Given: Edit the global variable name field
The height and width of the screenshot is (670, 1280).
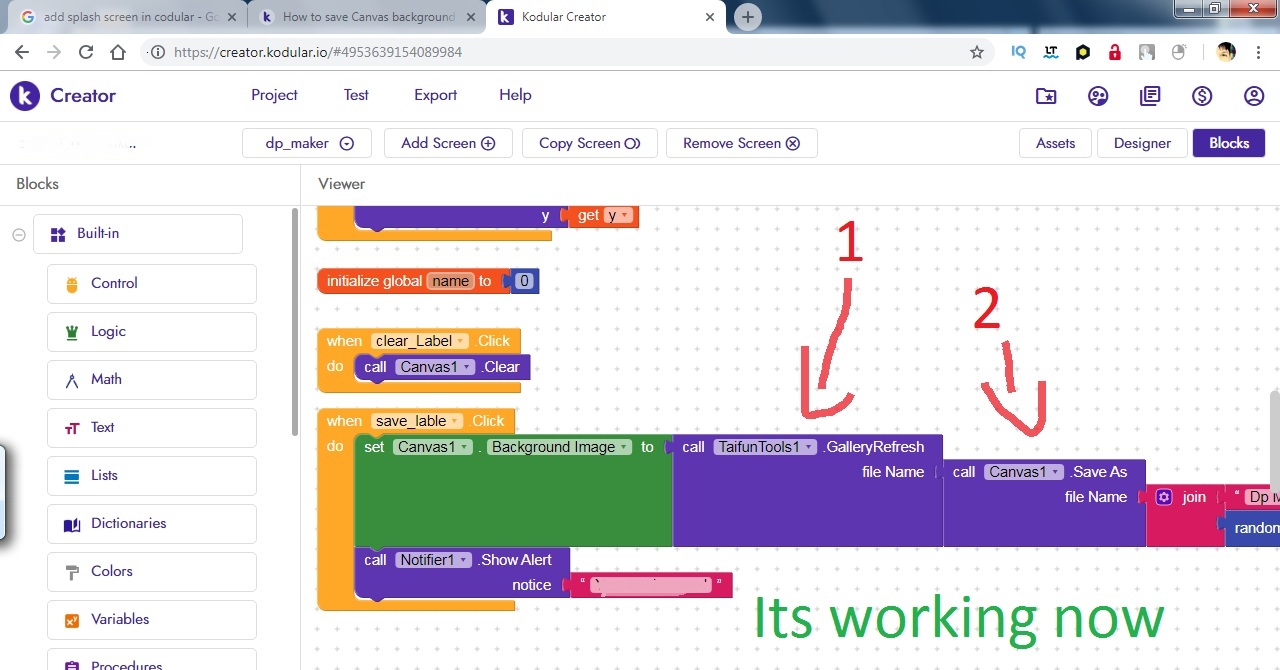Looking at the screenshot, I should (450, 281).
